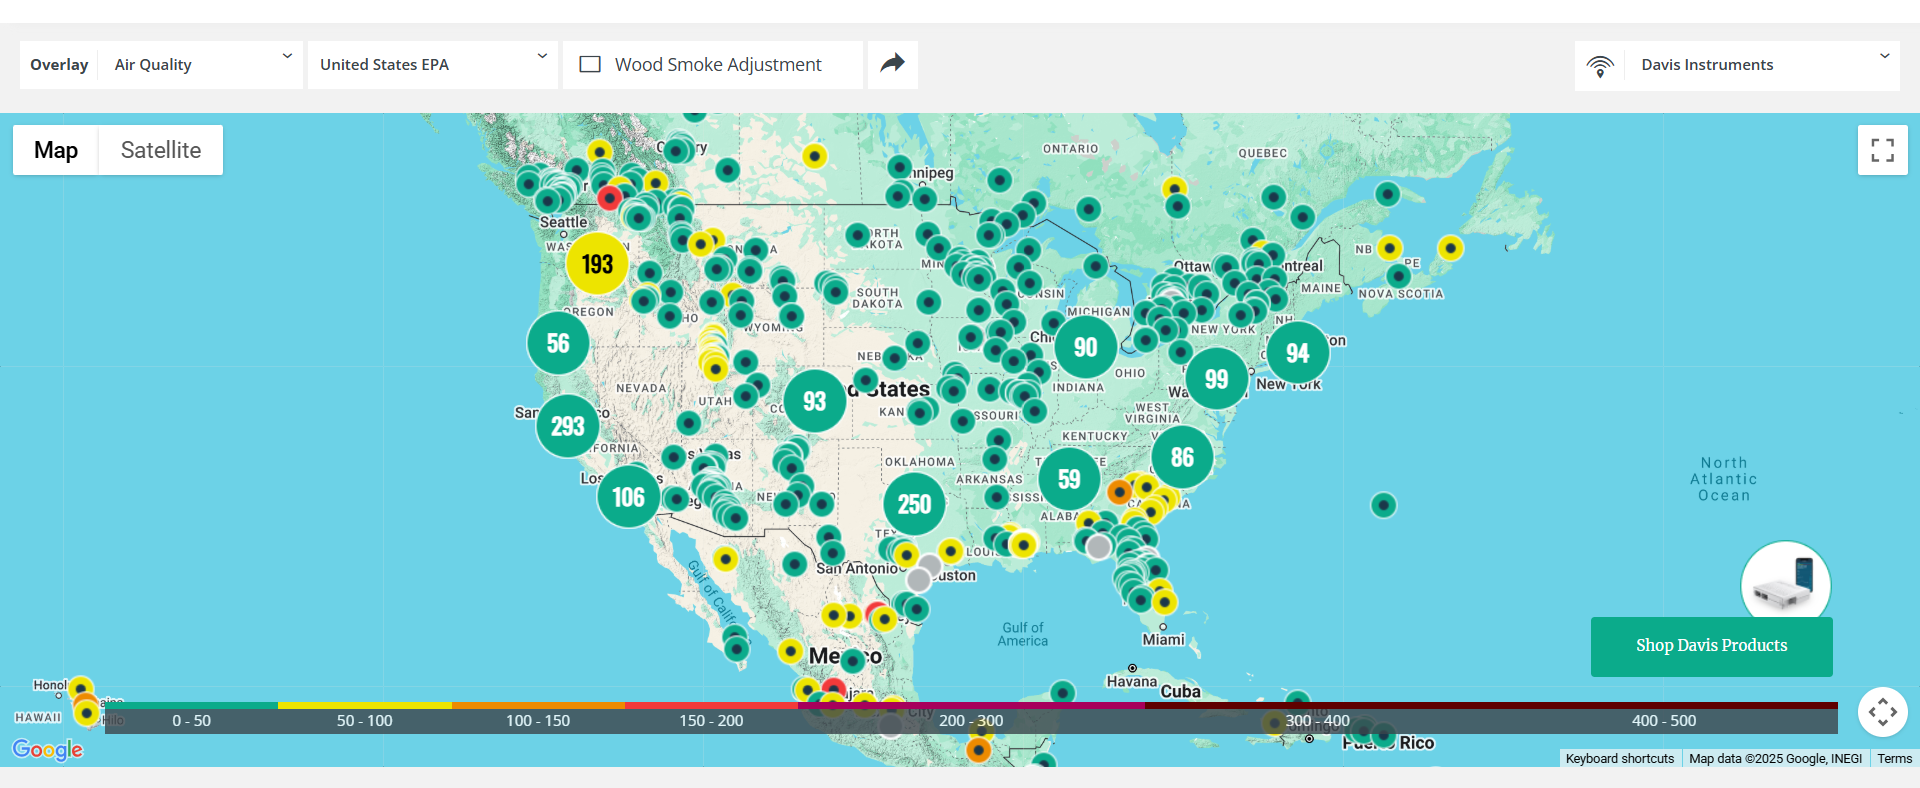Open the Davis product thumbnail image
The image size is (1920, 788).
[1786, 584]
